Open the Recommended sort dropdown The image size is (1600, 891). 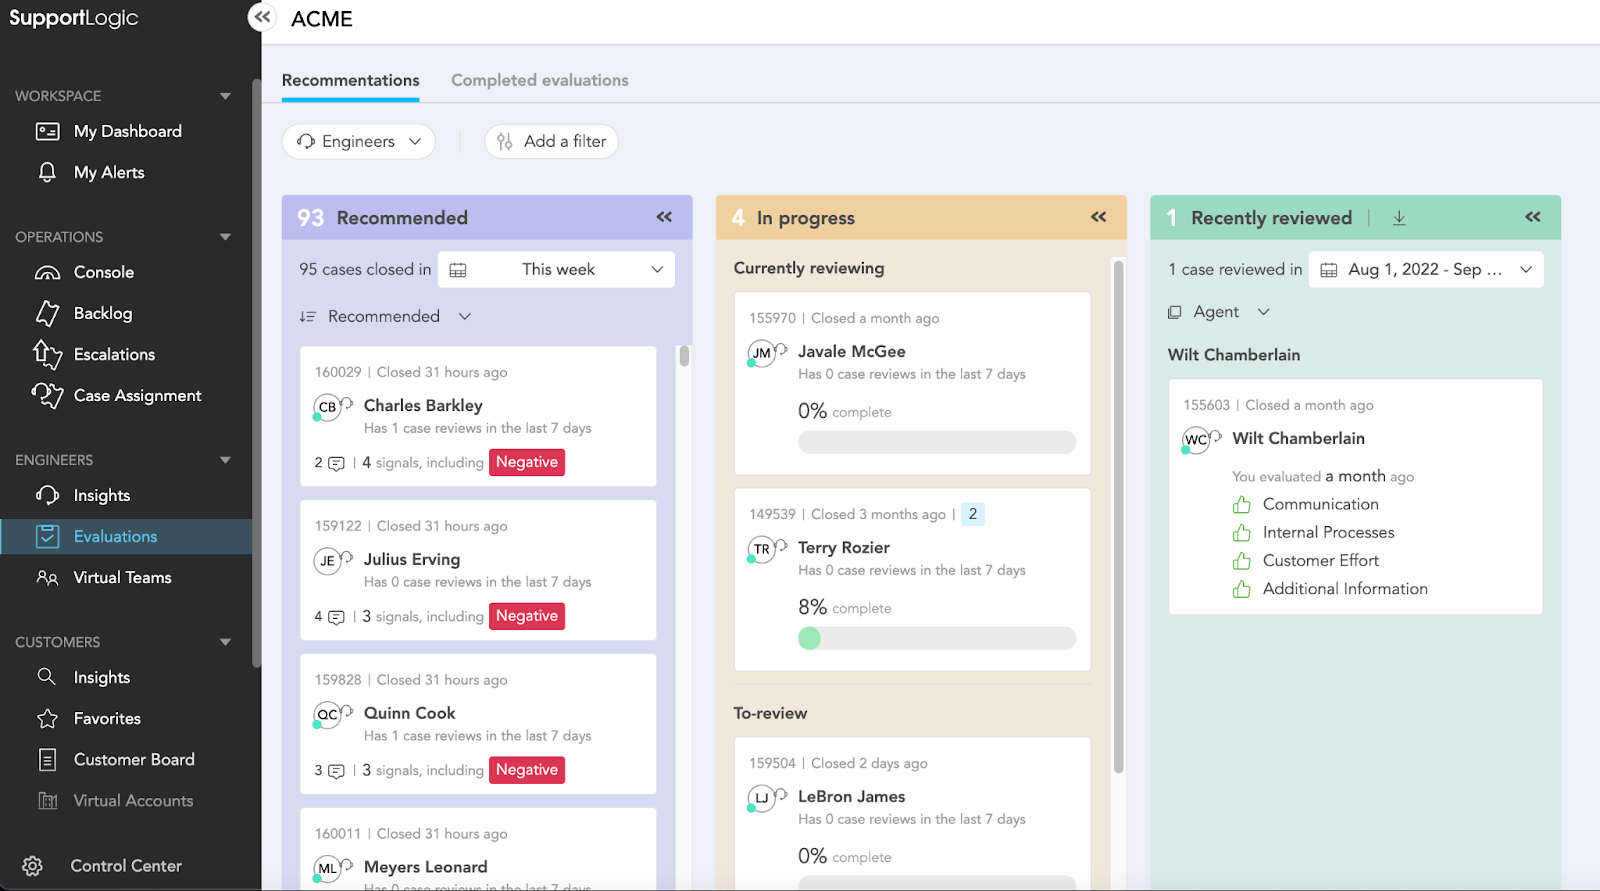tap(385, 316)
